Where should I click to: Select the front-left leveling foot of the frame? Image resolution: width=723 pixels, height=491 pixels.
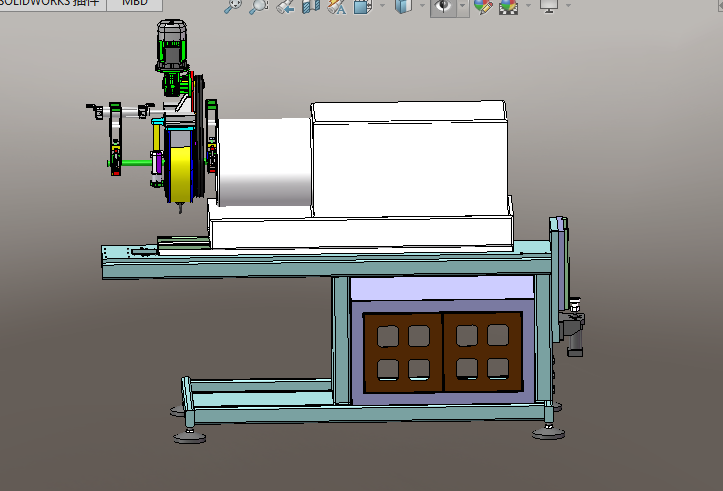coord(190,437)
